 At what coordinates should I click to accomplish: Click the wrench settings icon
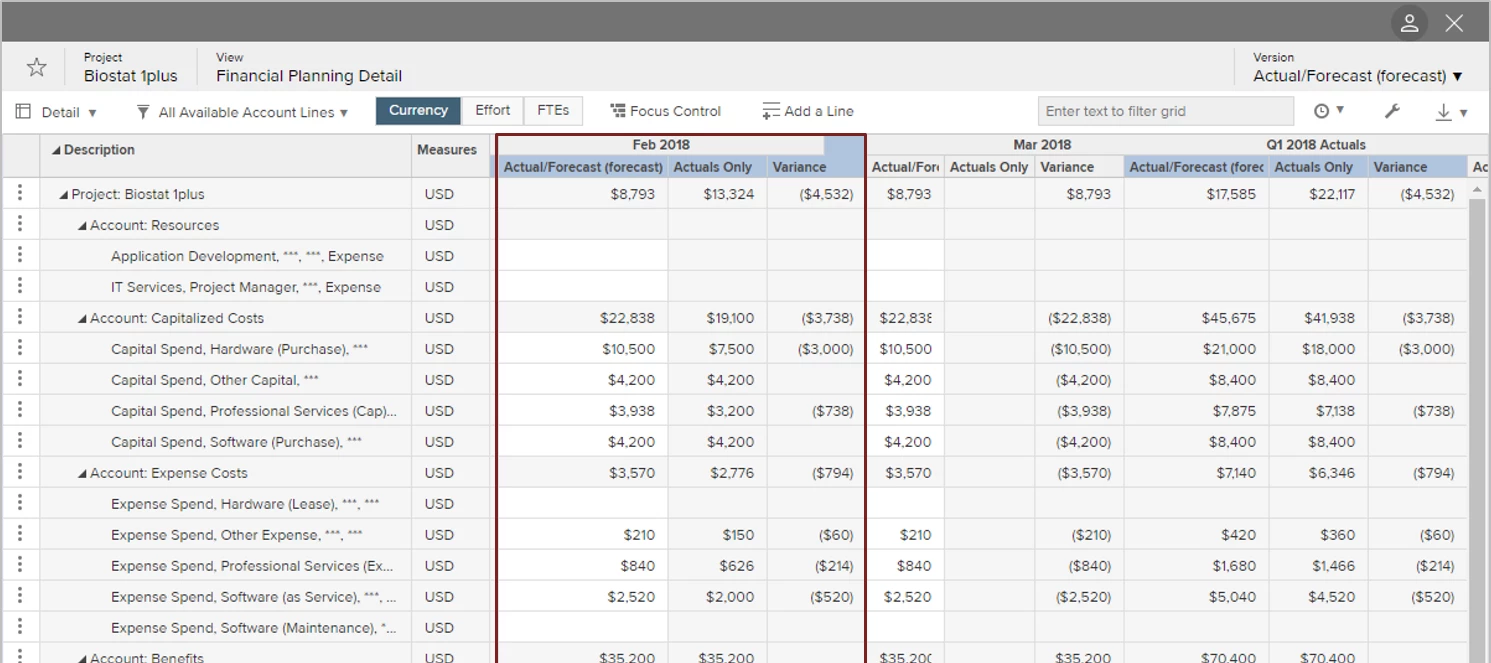click(1392, 110)
